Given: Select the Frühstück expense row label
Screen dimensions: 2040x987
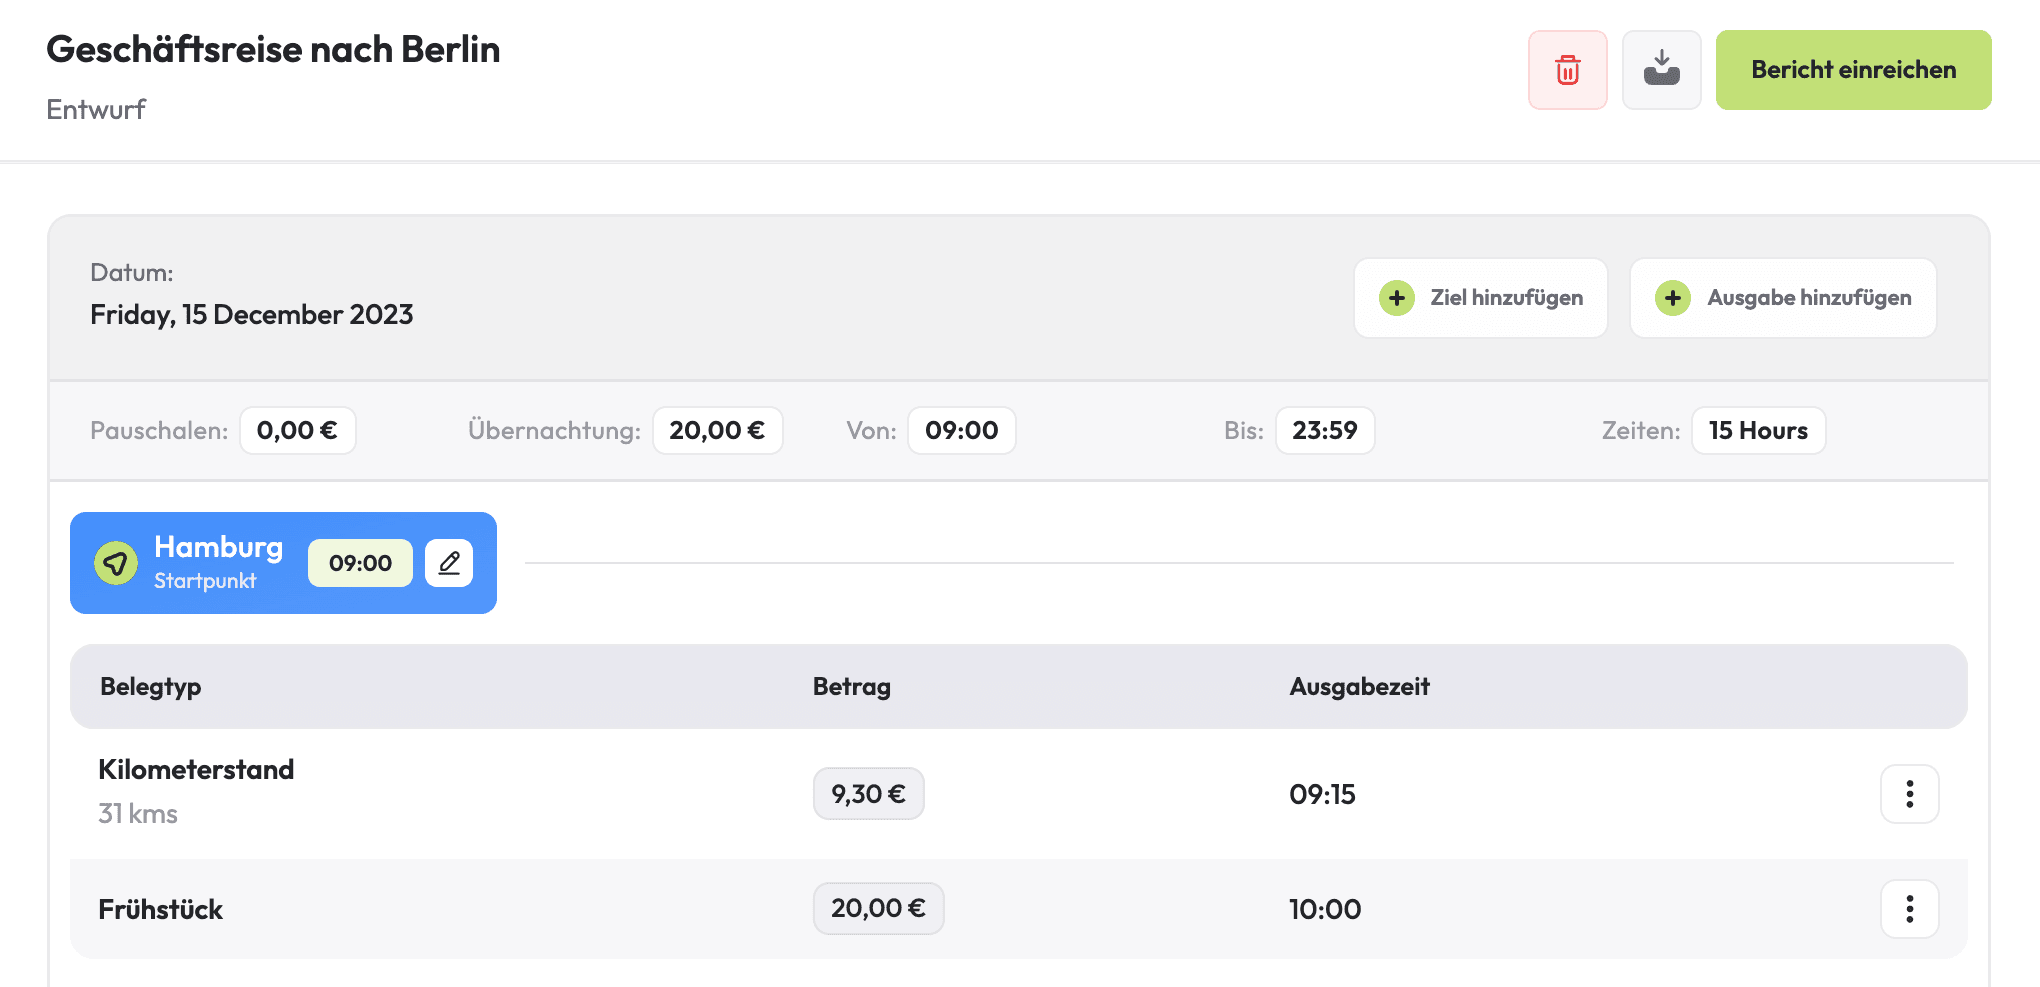Looking at the screenshot, I should [x=161, y=910].
